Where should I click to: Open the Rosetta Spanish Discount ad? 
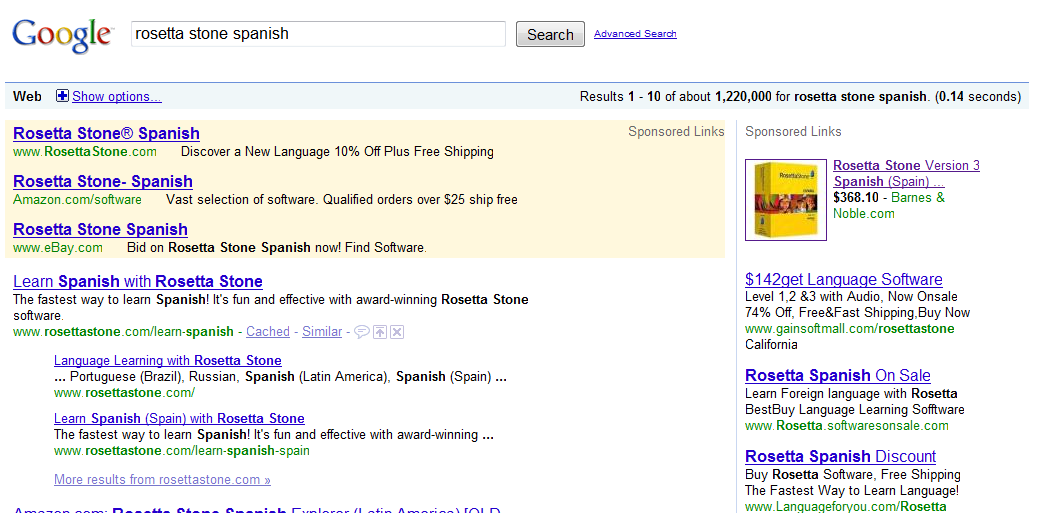tap(840, 456)
